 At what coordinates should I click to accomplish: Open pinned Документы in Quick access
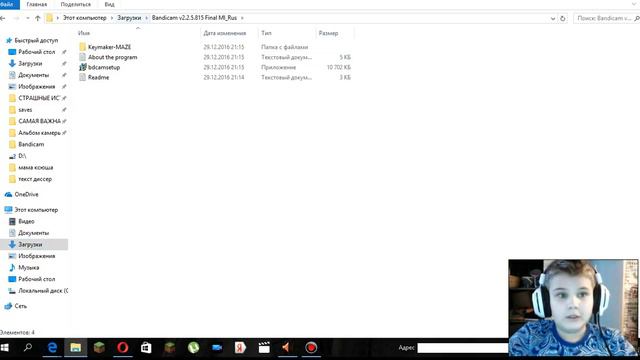(33, 75)
